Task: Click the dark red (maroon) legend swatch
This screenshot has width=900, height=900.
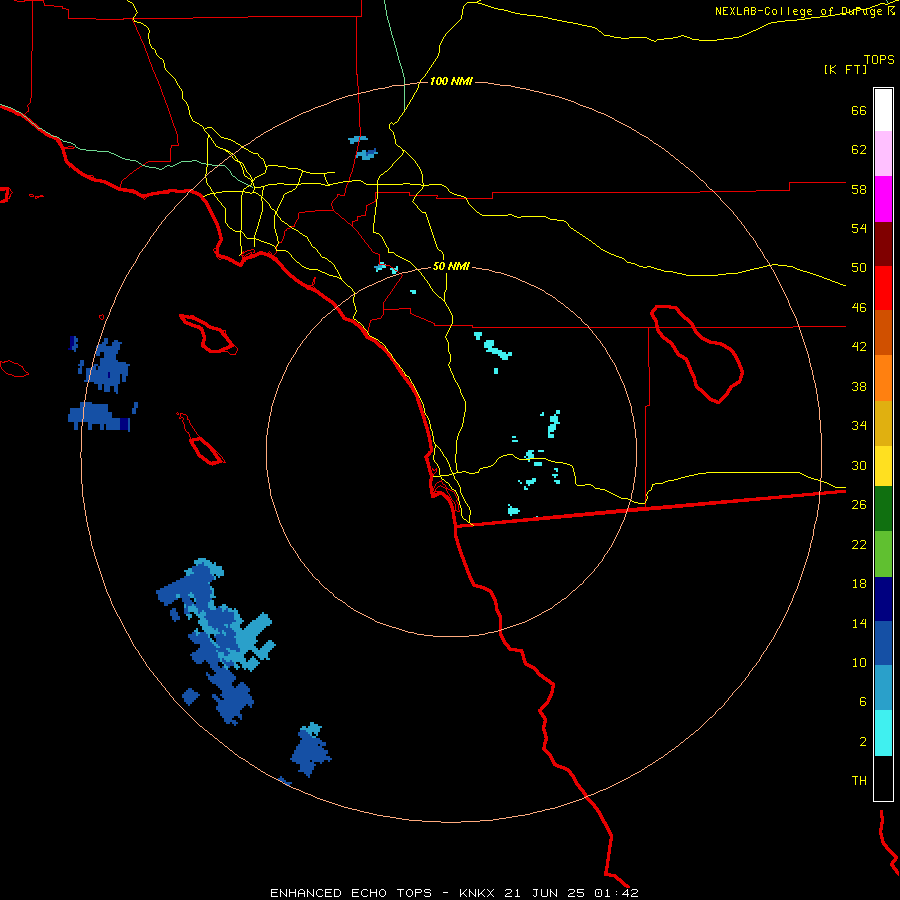Action: pos(883,244)
